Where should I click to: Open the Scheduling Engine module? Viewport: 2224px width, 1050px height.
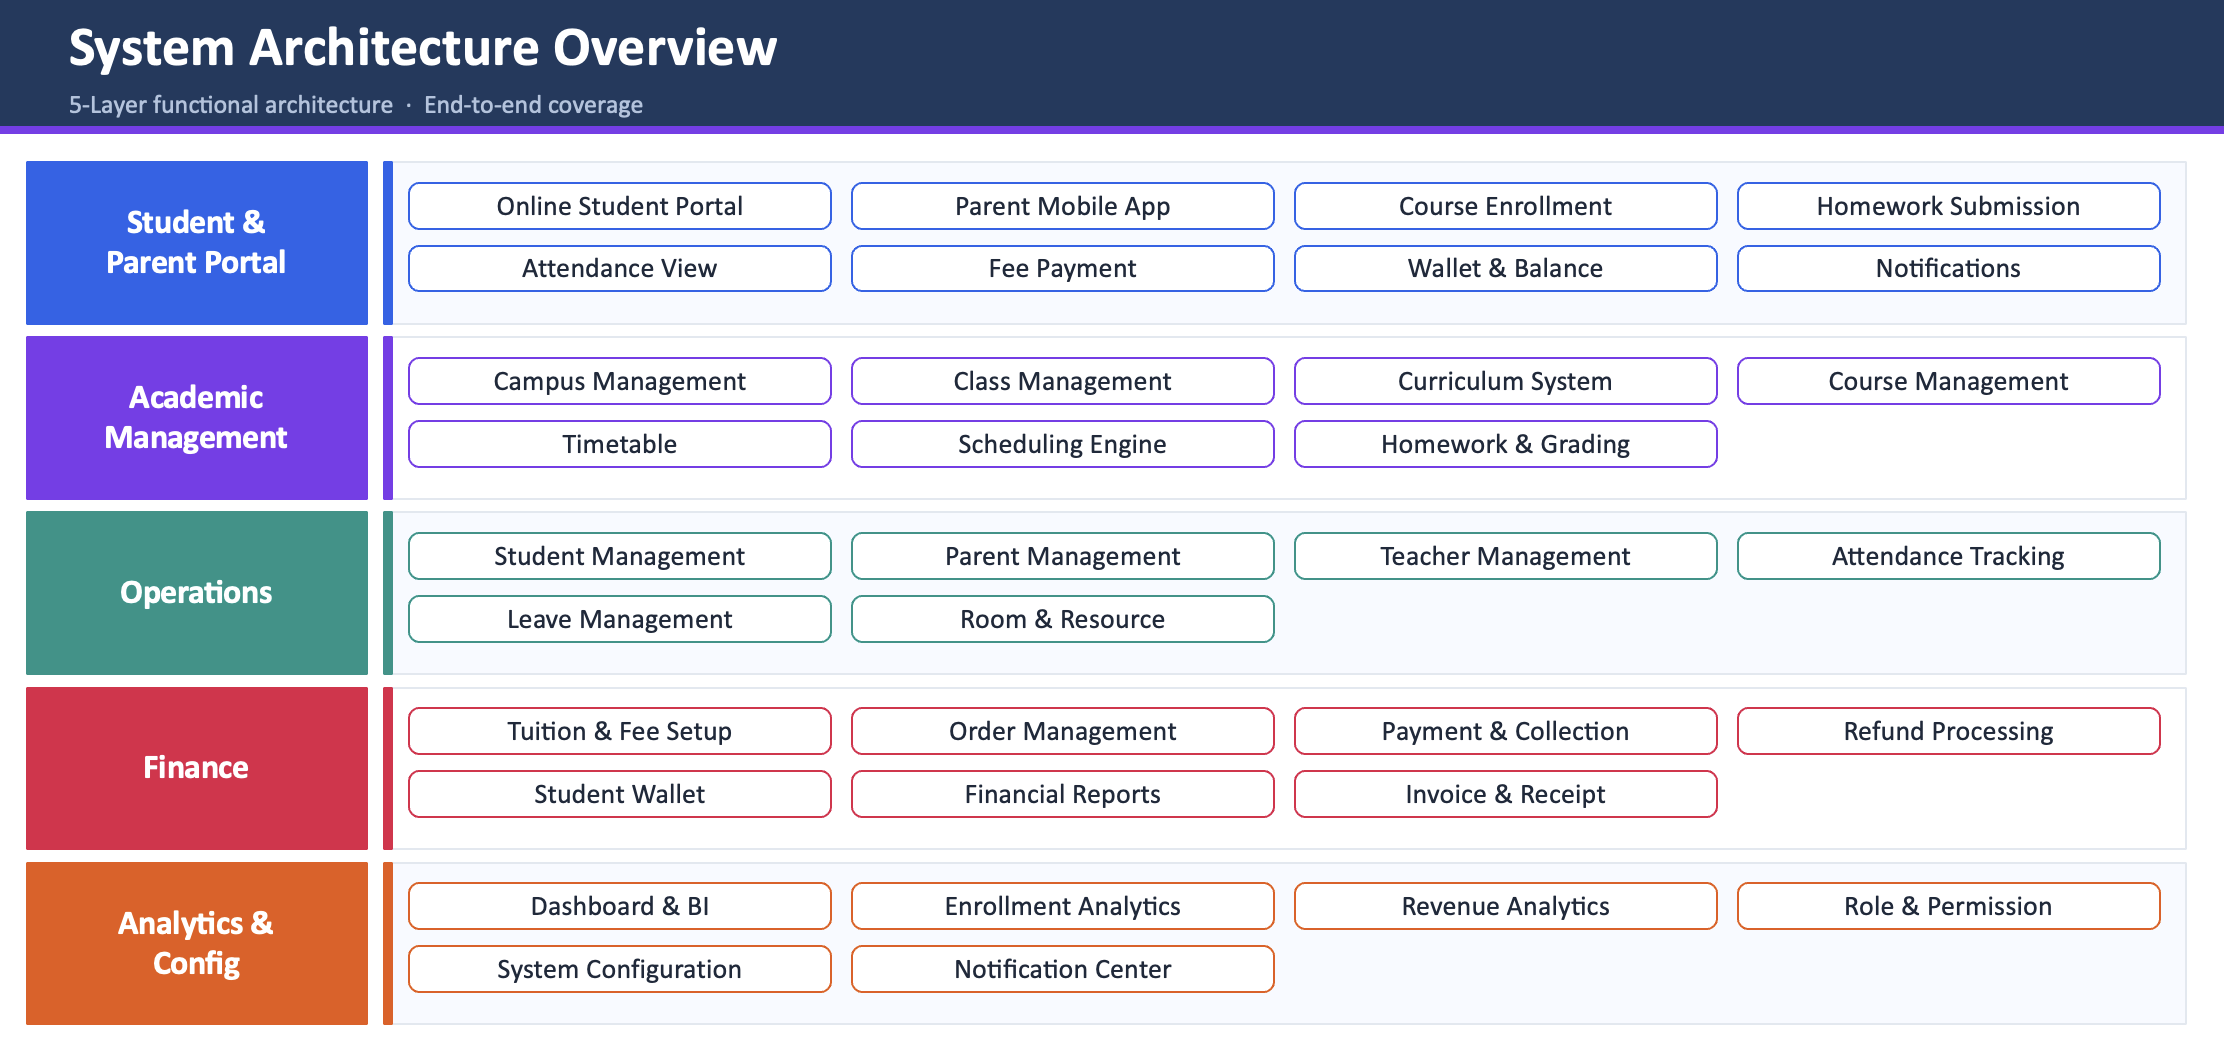(x=1062, y=444)
